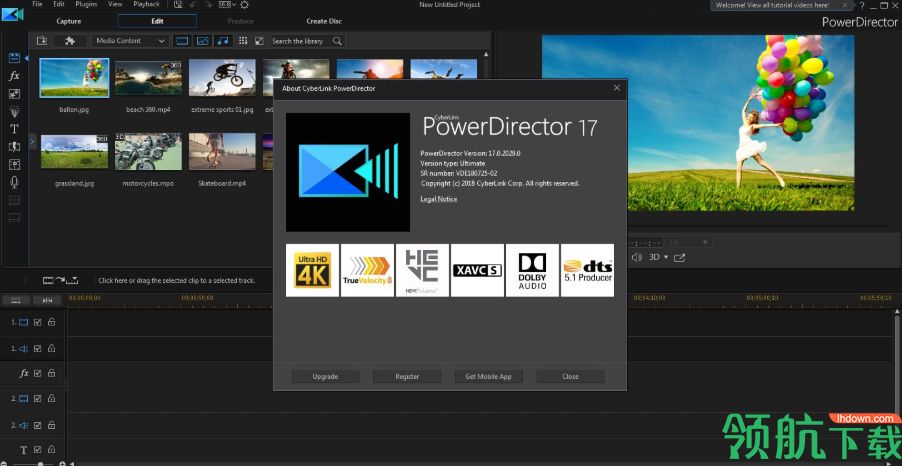Click the library thumbnail size icon
The width and height of the screenshot is (902, 466).
coord(259,41)
